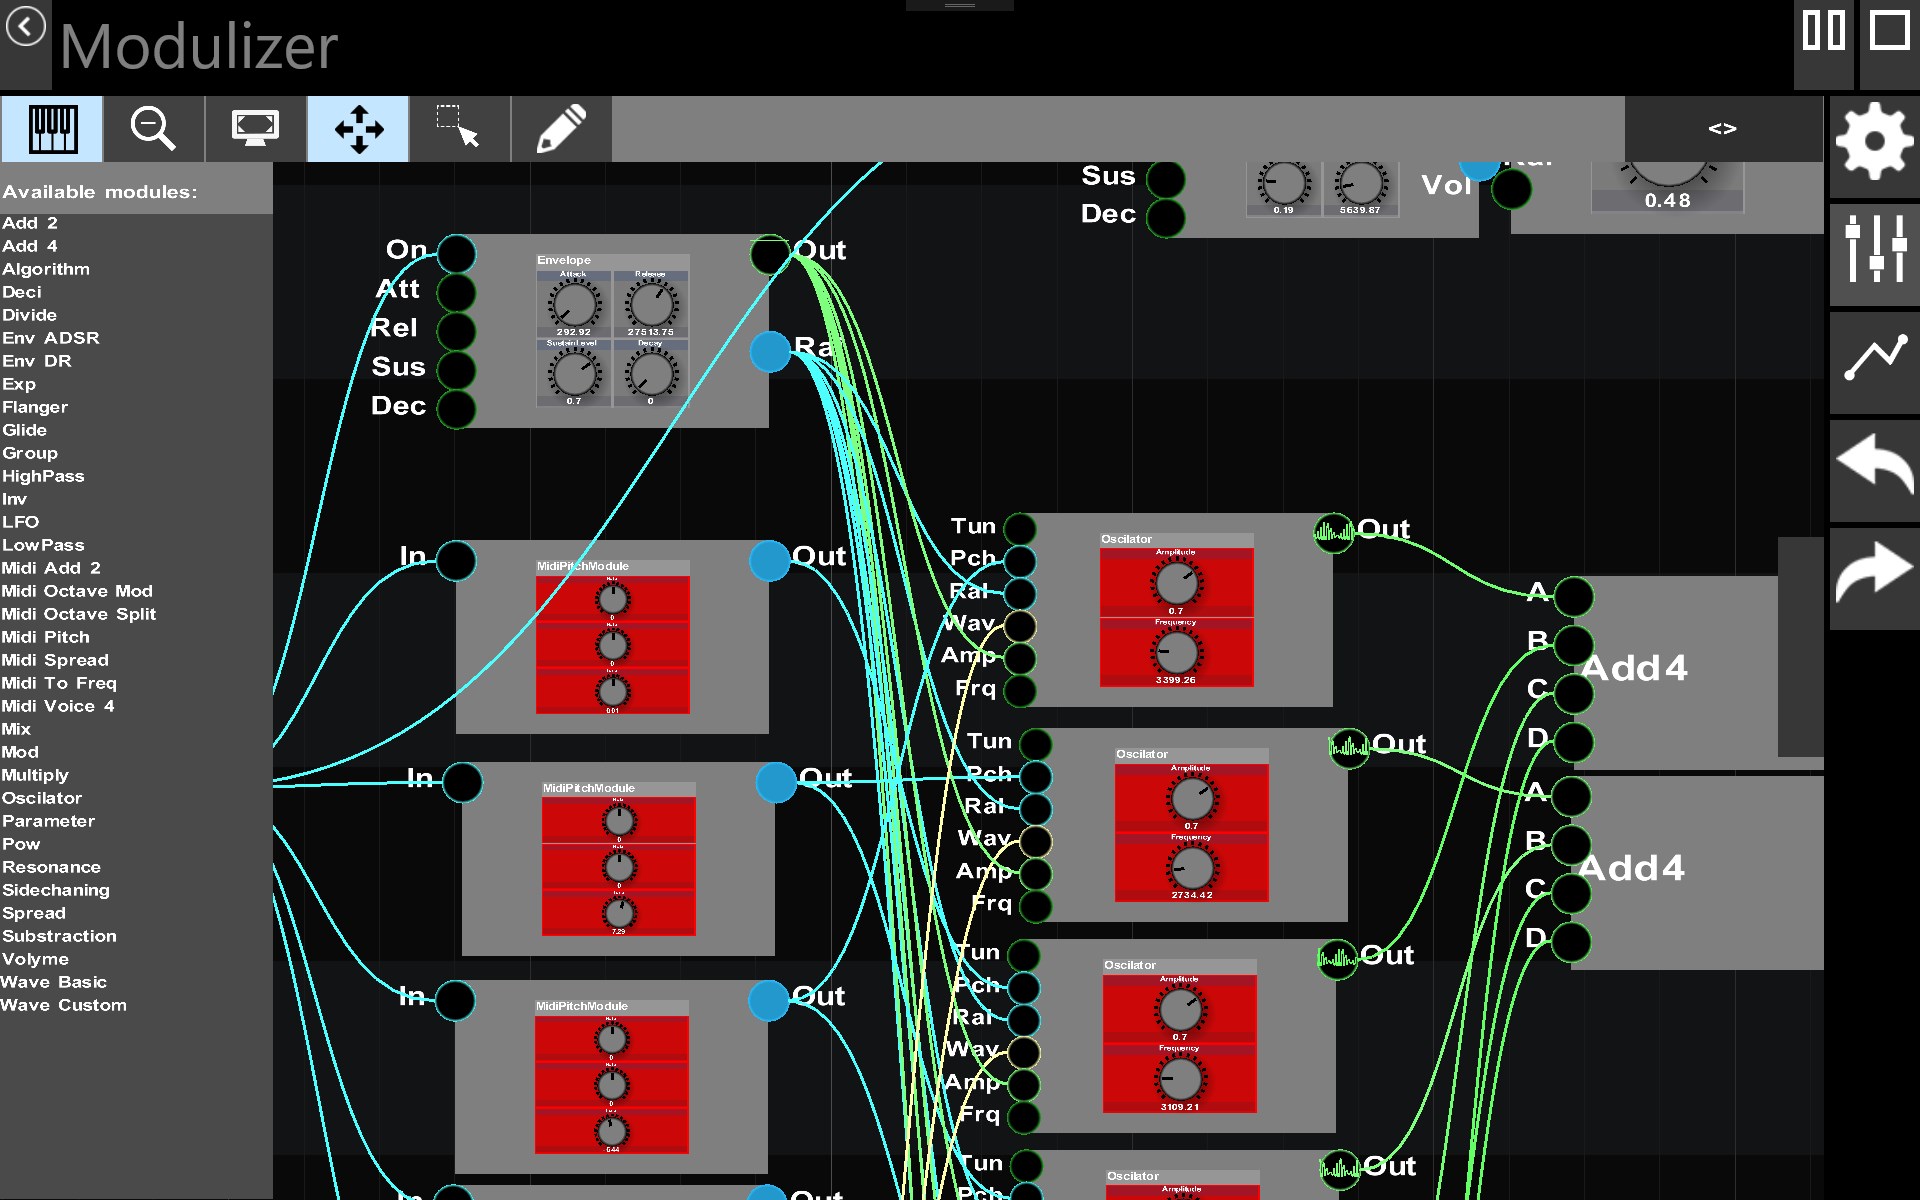Choose Env ADSR from the module list

(51, 338)
